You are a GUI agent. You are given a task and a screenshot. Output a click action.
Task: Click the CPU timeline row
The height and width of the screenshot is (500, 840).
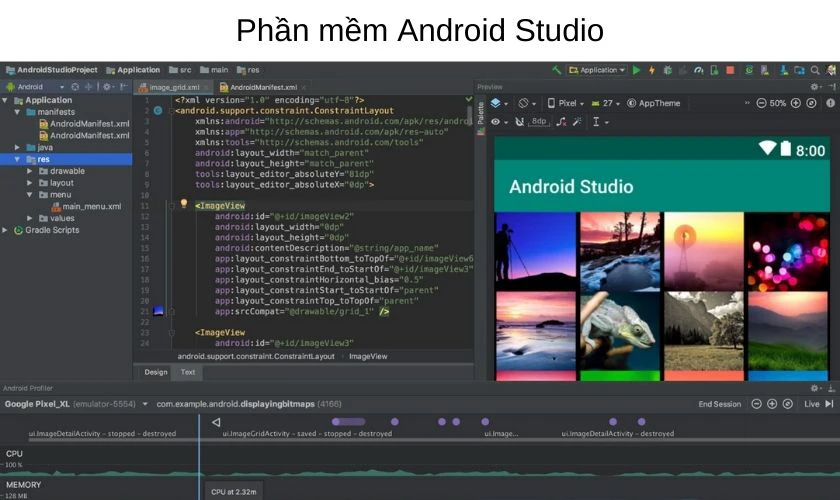tap(420, 462)
